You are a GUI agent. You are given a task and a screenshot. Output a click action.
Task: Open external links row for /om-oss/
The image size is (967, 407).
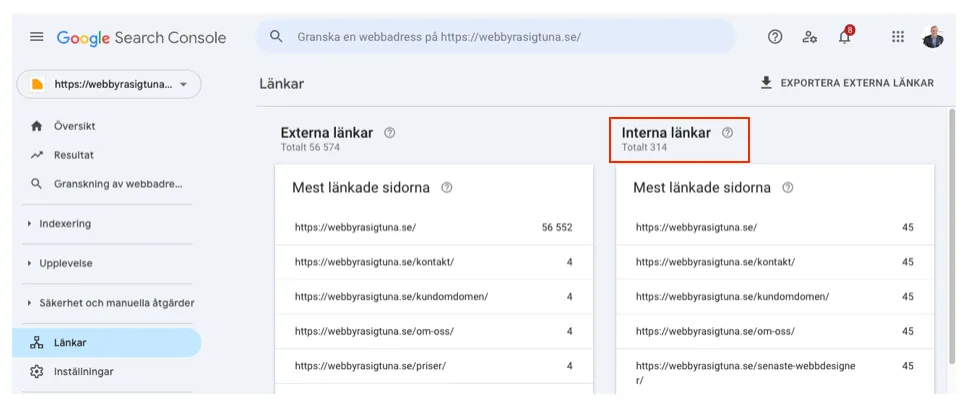434,331
